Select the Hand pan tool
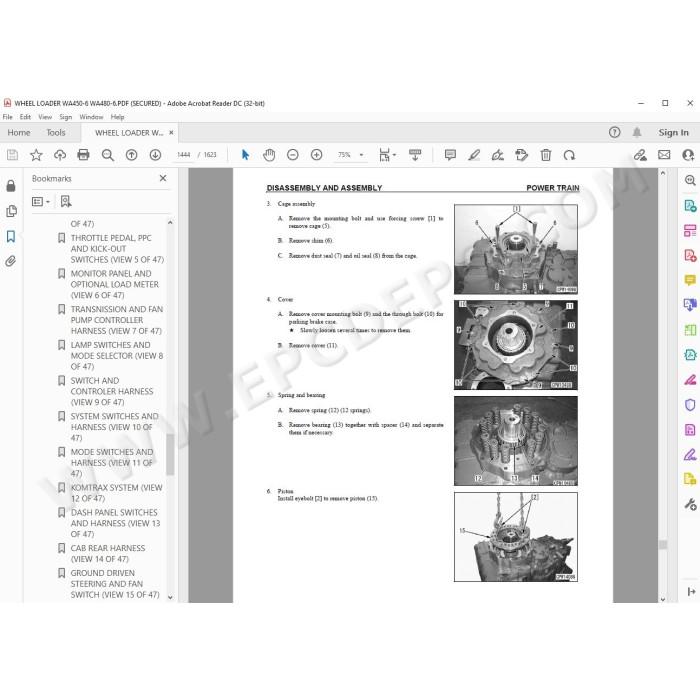 pos(269,155)
